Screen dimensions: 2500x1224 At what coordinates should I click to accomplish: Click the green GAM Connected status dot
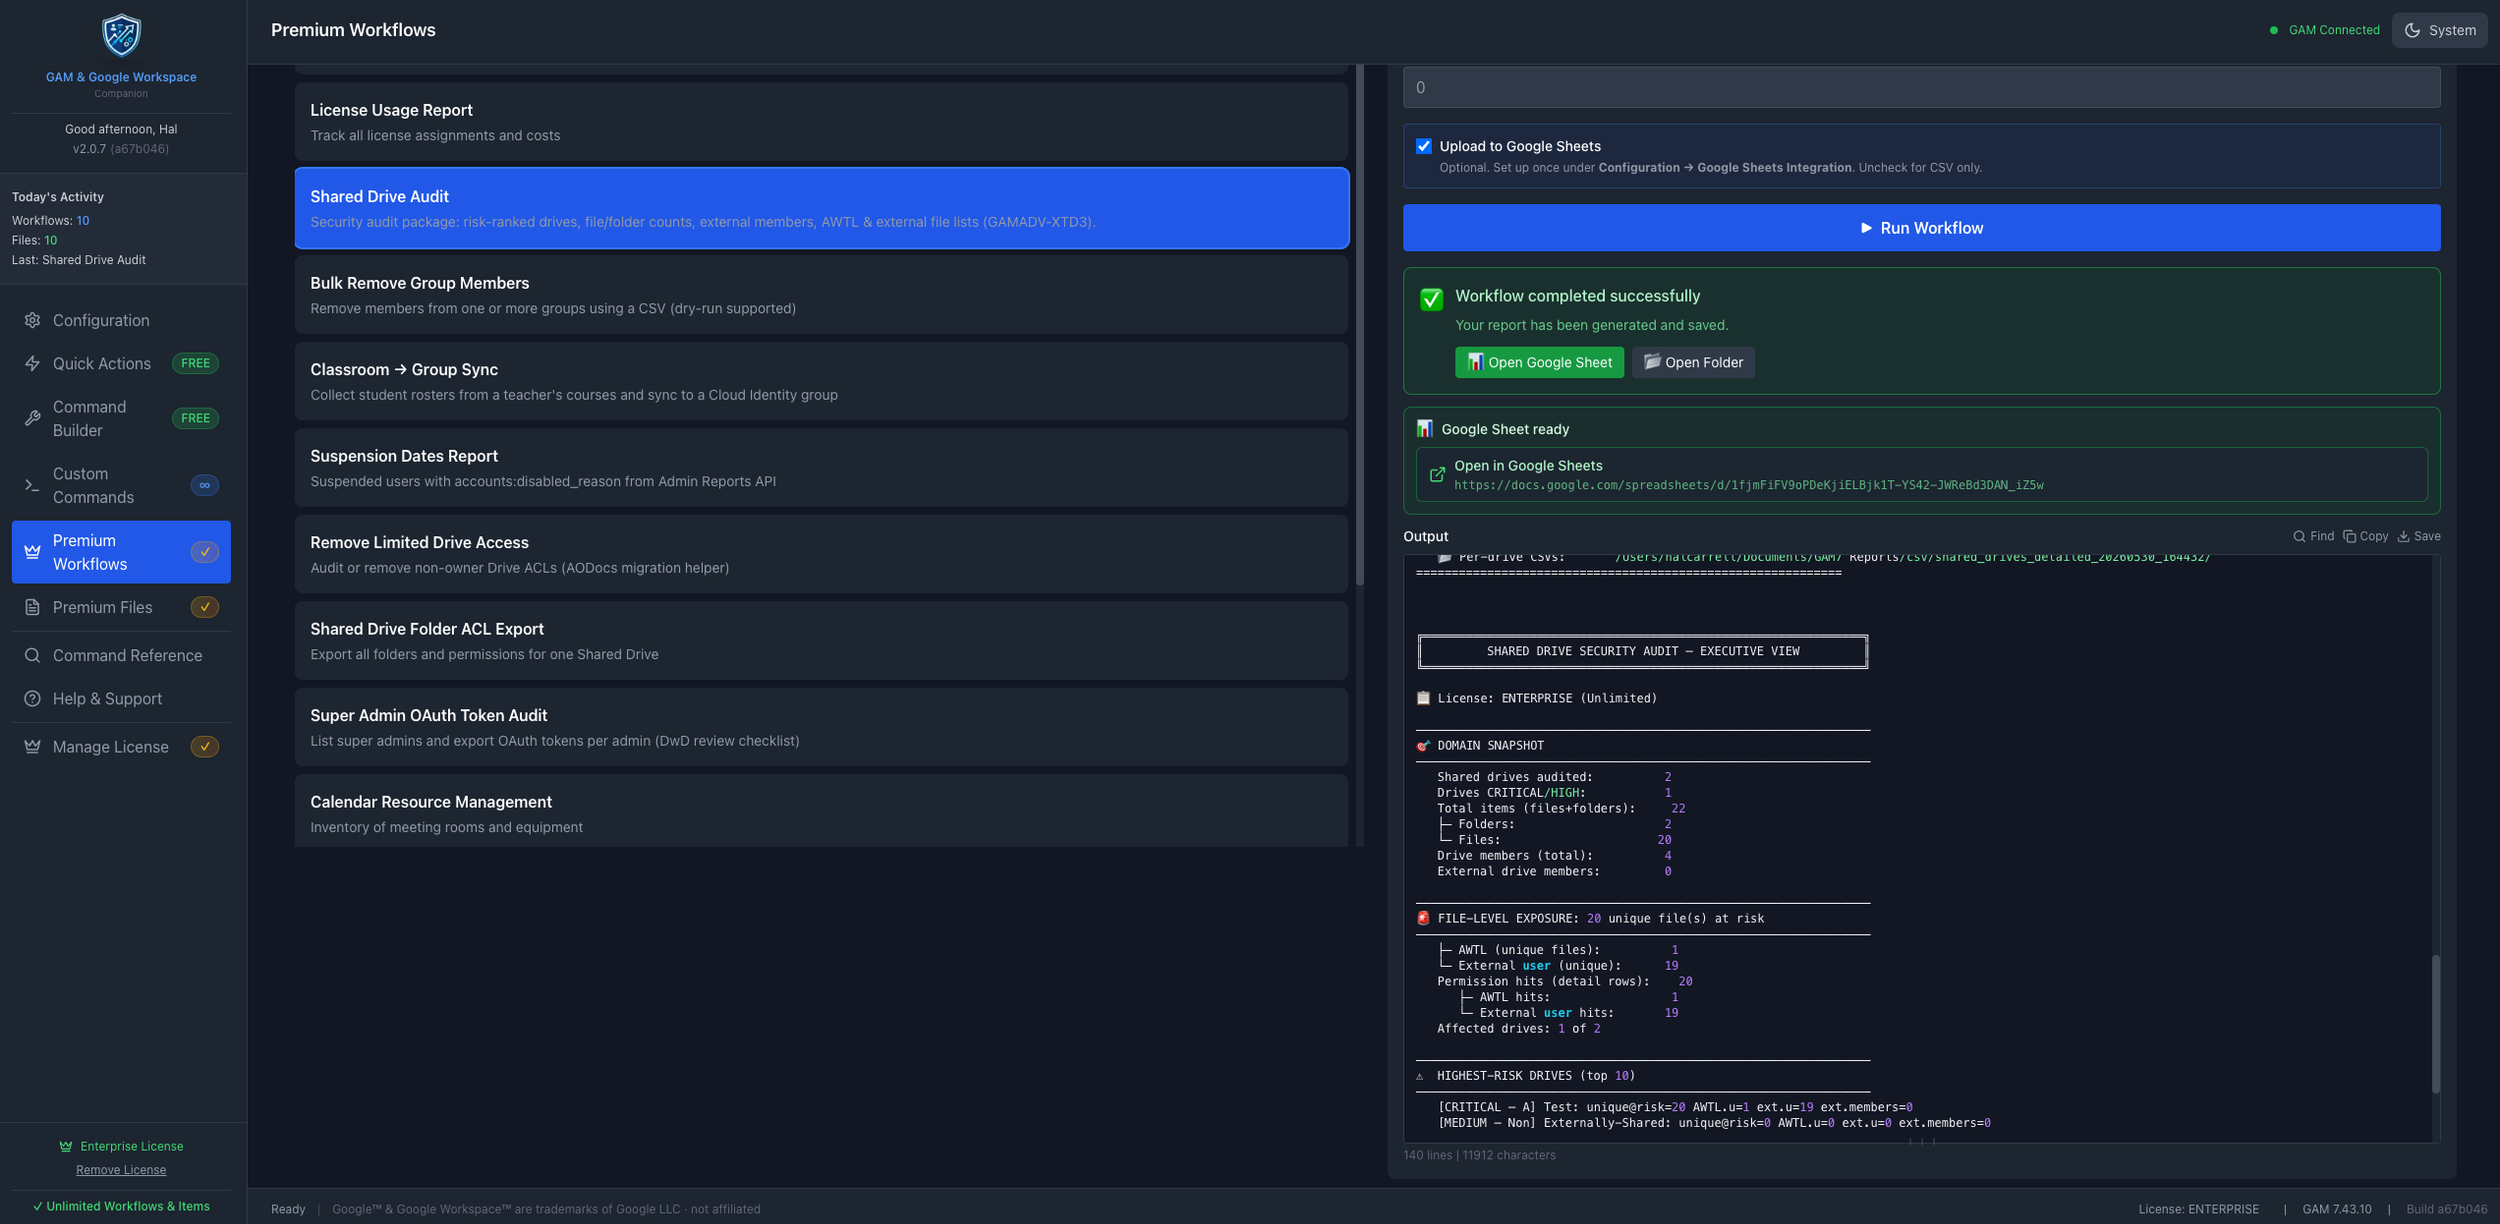(2274, 30)
